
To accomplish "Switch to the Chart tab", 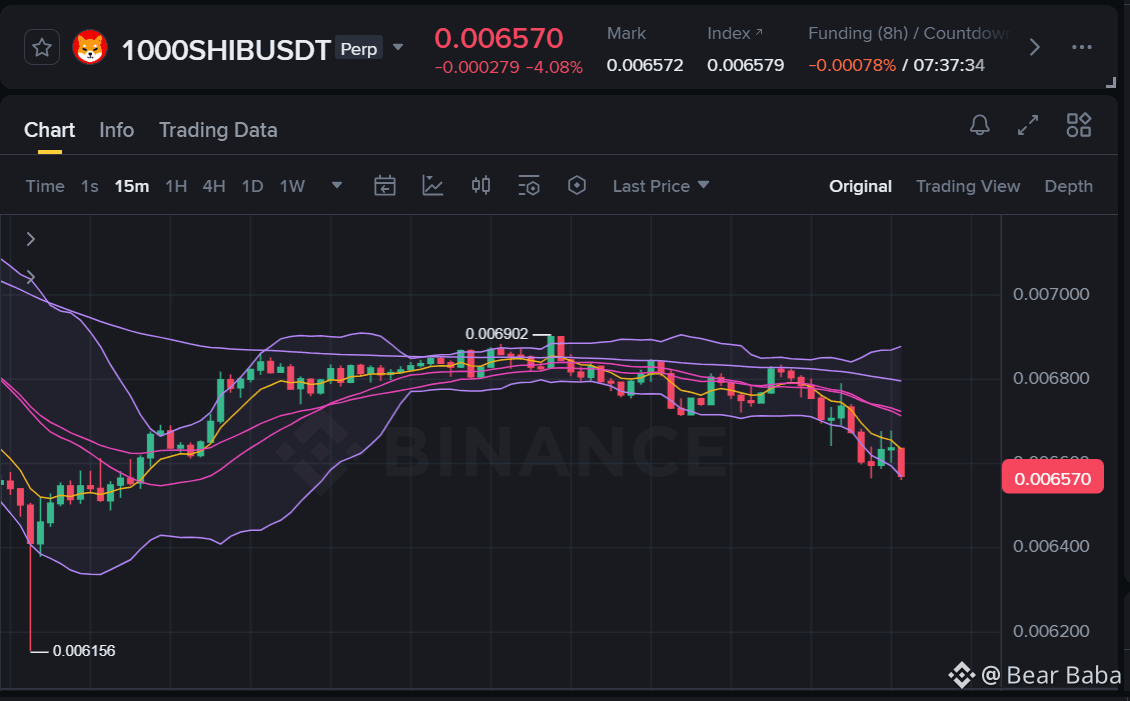I will (49, 130).
